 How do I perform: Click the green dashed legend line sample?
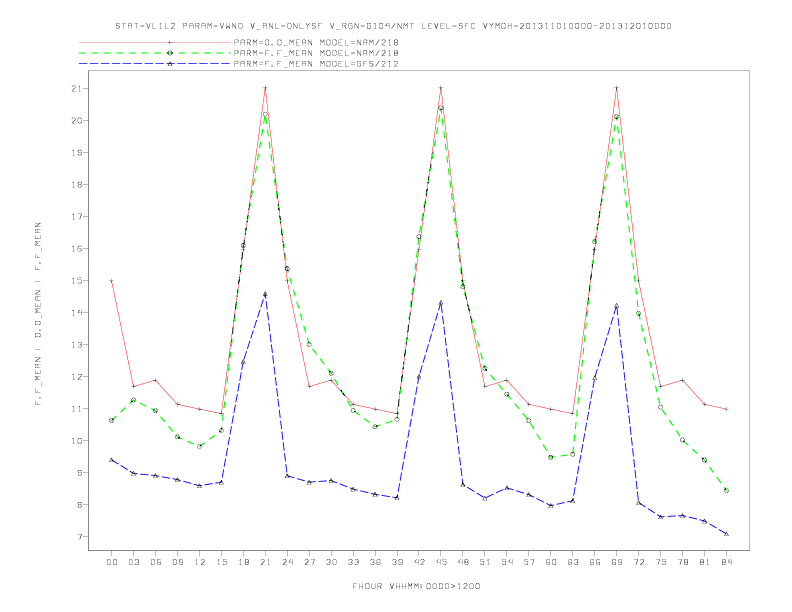[x=155, y=53]
